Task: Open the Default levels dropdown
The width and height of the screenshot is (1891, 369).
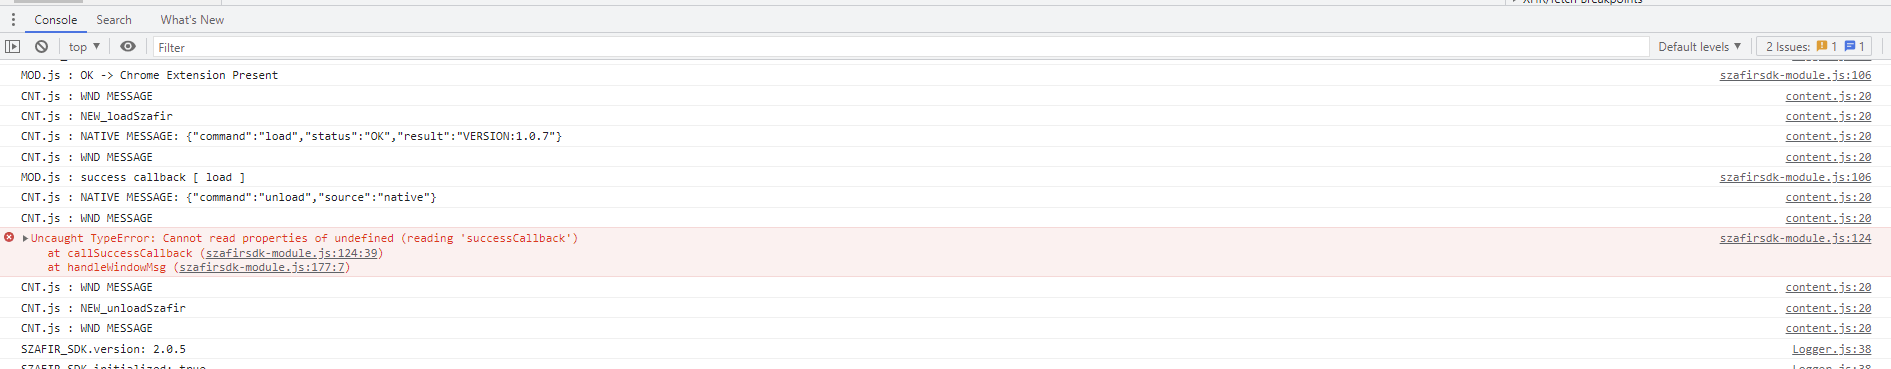Action: pos(1699,47)
